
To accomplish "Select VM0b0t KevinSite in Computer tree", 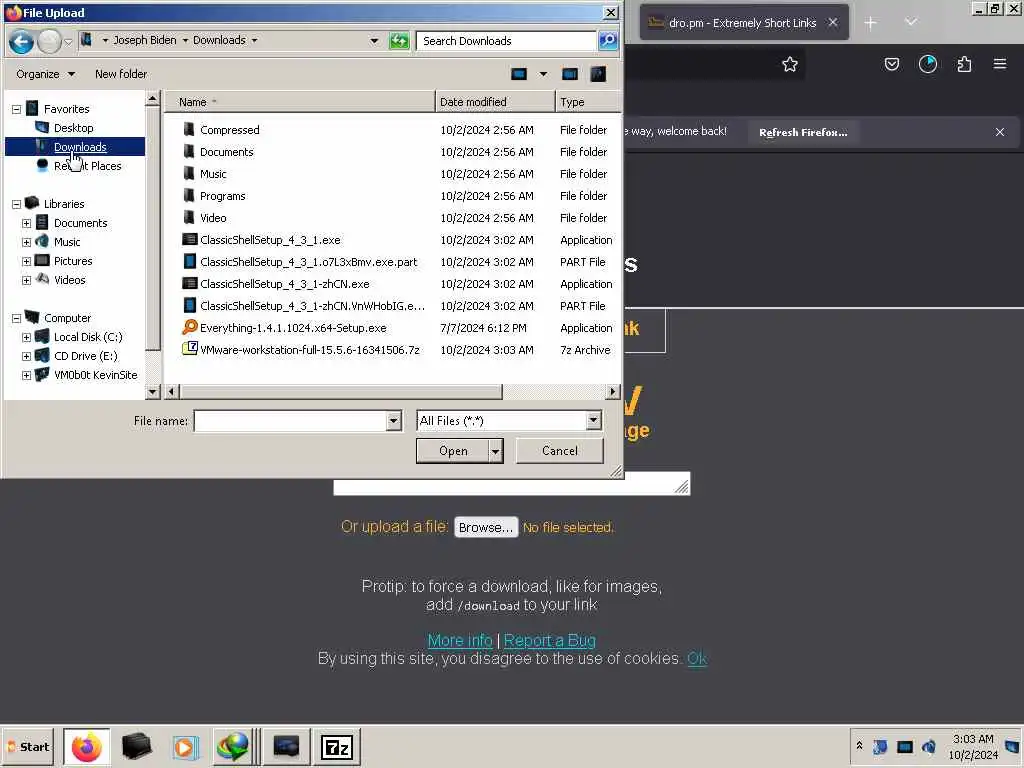I will click(95, 375).
